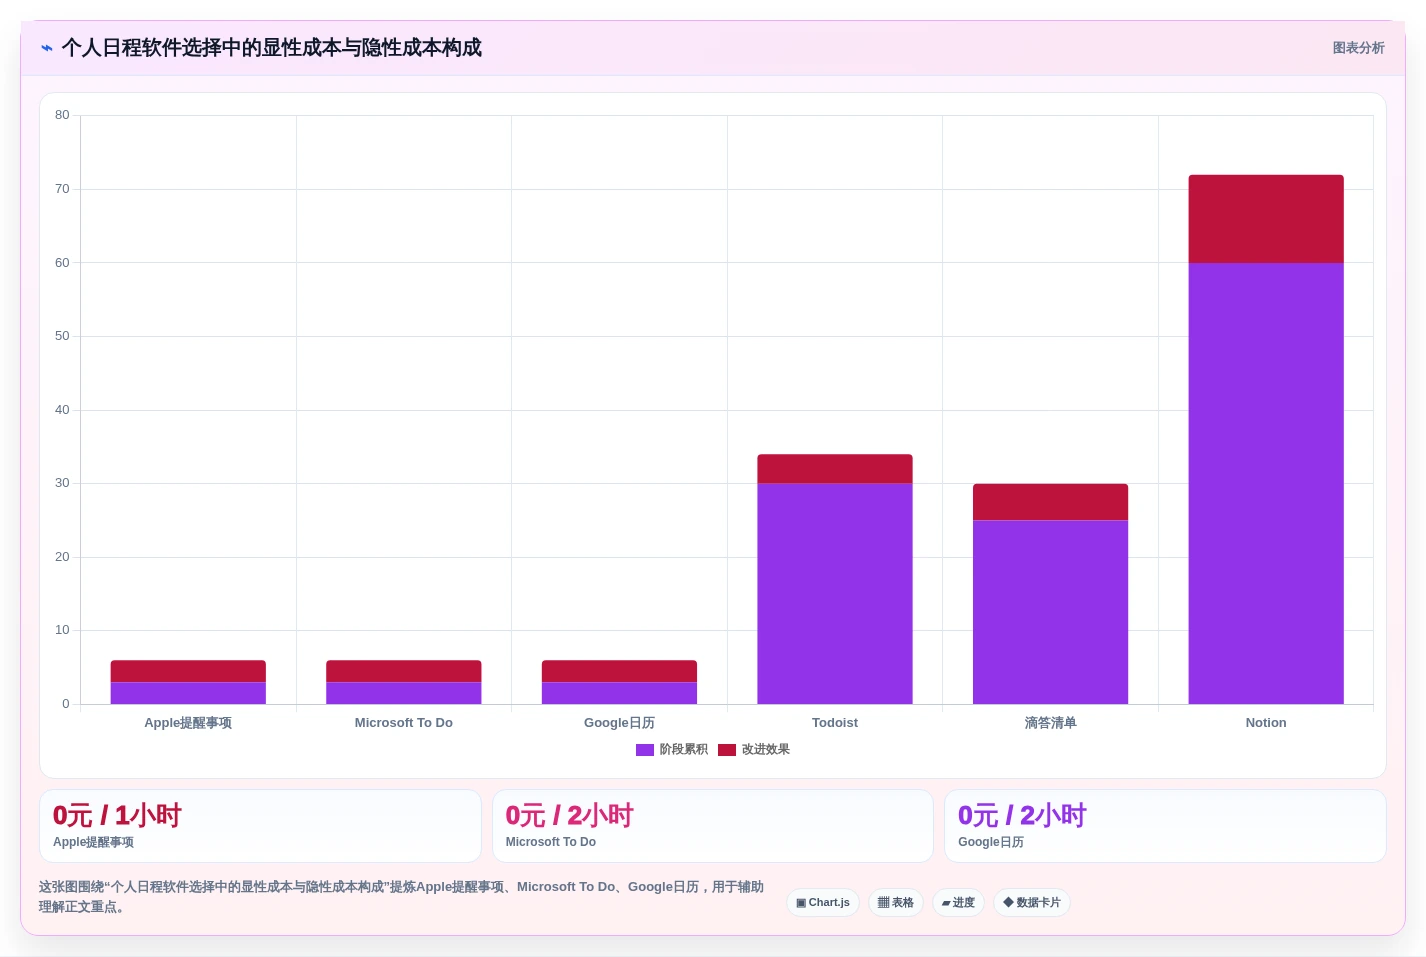Click the 改进效果 legend label
Viewport: 1426px width, 957px height.
pyautogui.click(x=766, y=750)
